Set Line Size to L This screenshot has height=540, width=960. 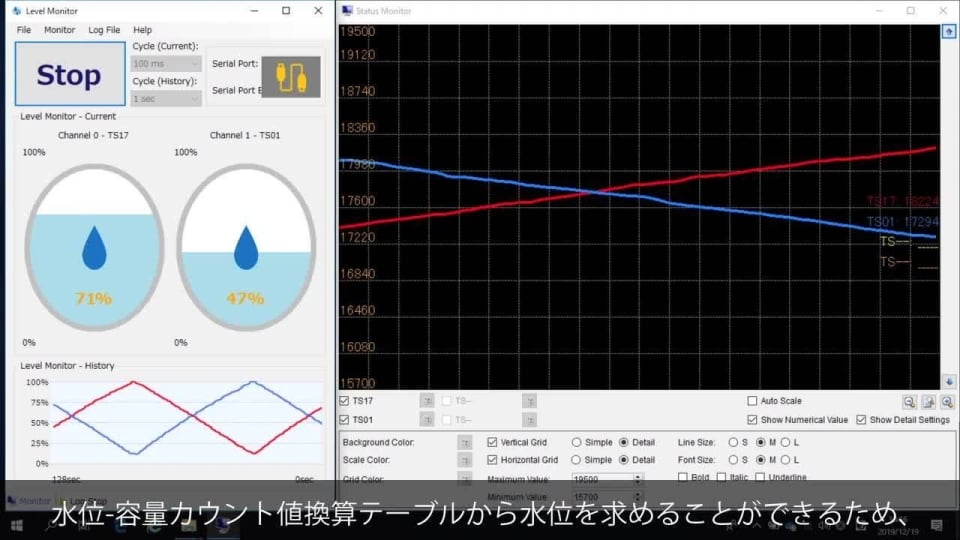786,442
